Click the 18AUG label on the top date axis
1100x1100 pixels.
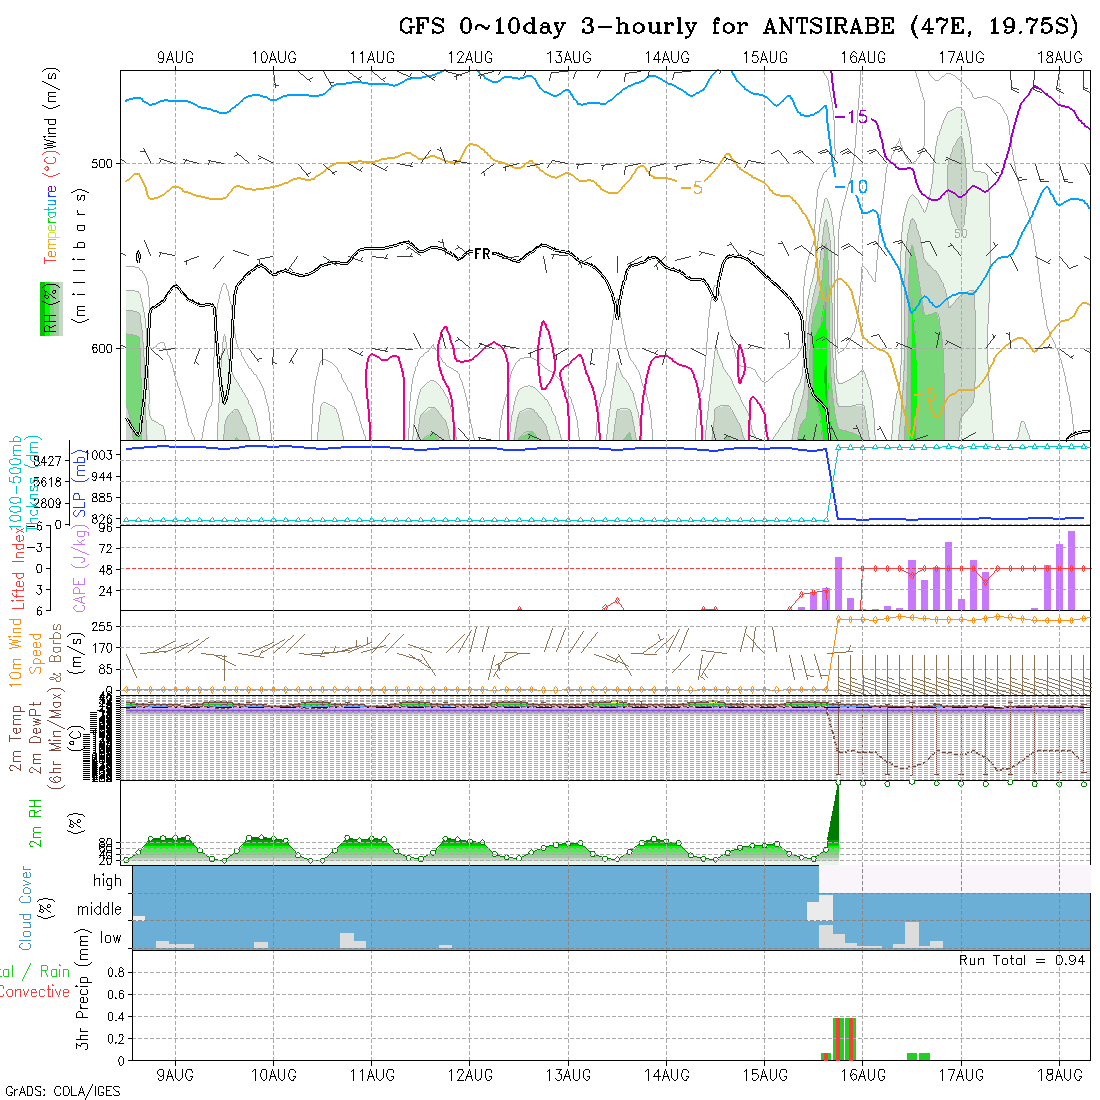tap(1060, 58)
